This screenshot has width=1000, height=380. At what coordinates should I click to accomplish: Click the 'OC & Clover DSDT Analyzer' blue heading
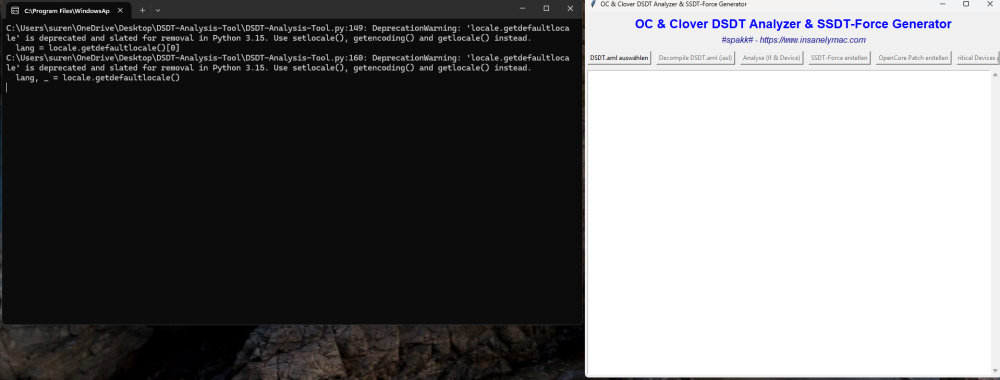click(793, 24)
